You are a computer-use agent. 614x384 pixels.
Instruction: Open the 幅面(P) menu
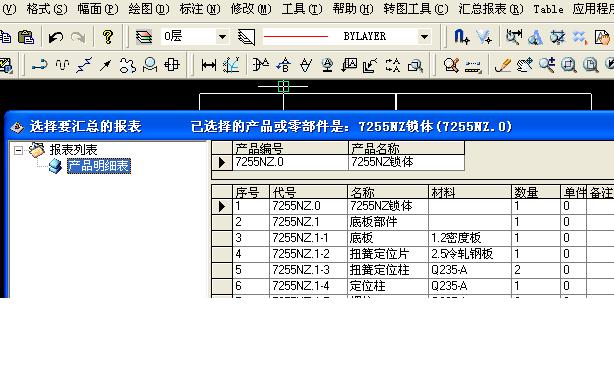[x=98, y=9]
